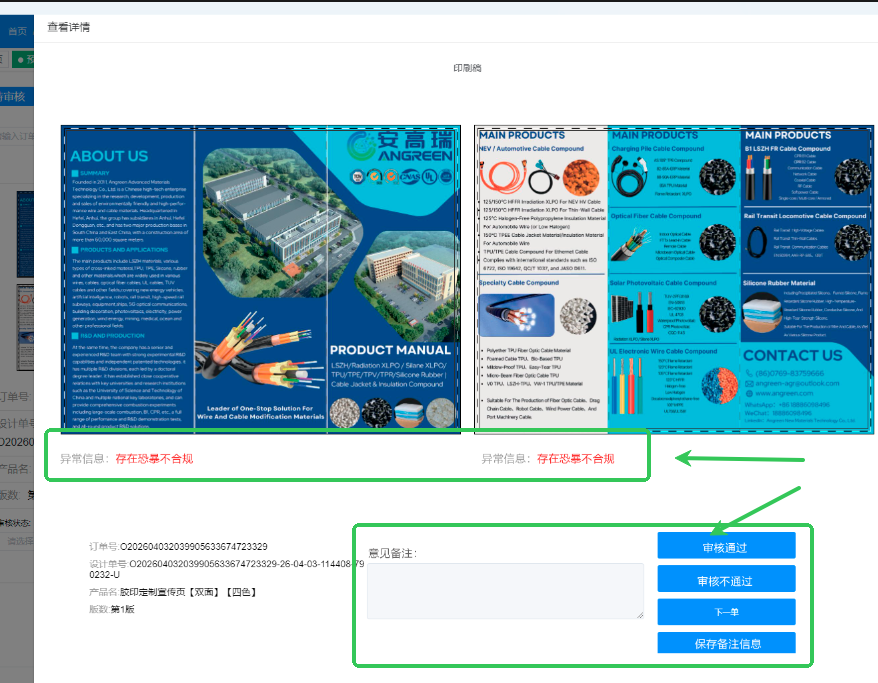Select right 存在恐暴不合规 anomaly message
Screen dimensions: 878x683
576,459
